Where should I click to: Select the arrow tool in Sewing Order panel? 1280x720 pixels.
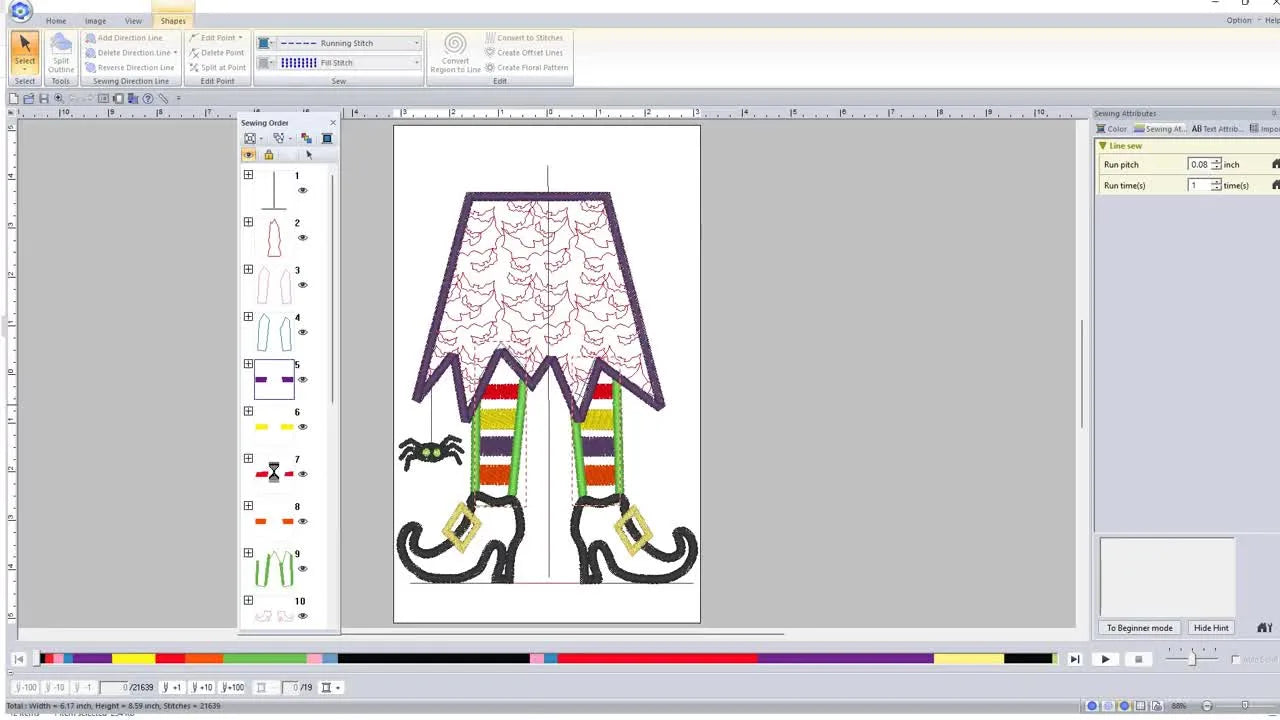307,154
